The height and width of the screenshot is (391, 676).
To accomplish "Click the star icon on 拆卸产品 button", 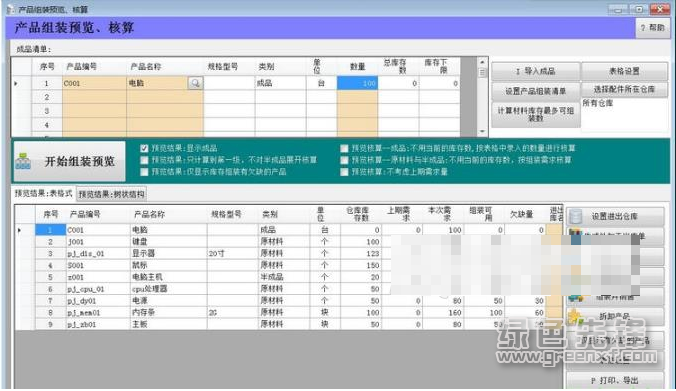I will 576,317.
